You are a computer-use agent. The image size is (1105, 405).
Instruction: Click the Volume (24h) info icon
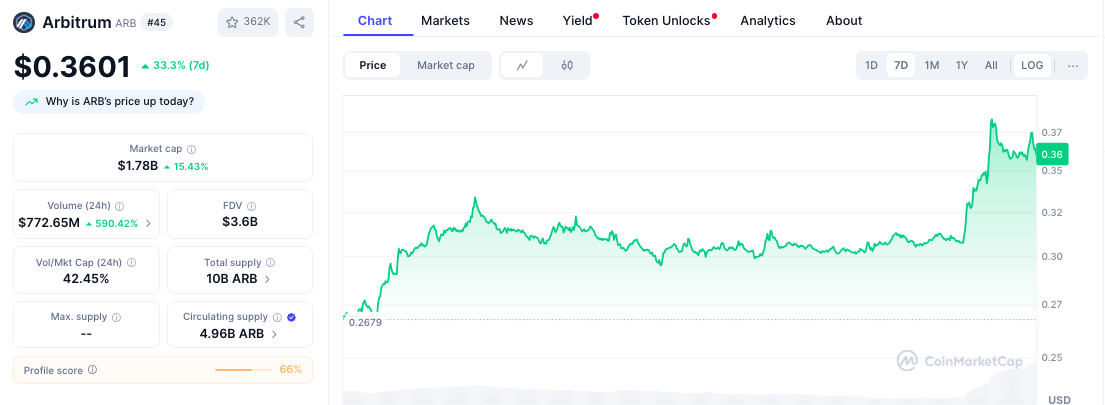pos(119,206)
